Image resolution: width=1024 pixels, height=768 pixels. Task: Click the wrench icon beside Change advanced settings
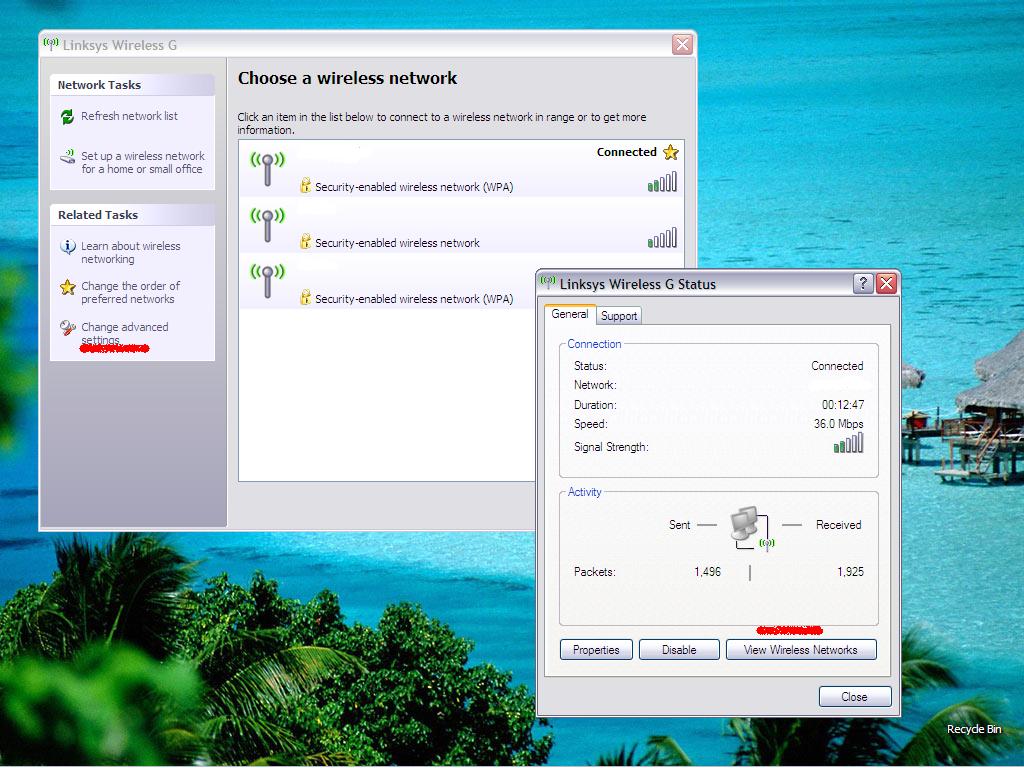pyautogui.click(x=67, y=327)
